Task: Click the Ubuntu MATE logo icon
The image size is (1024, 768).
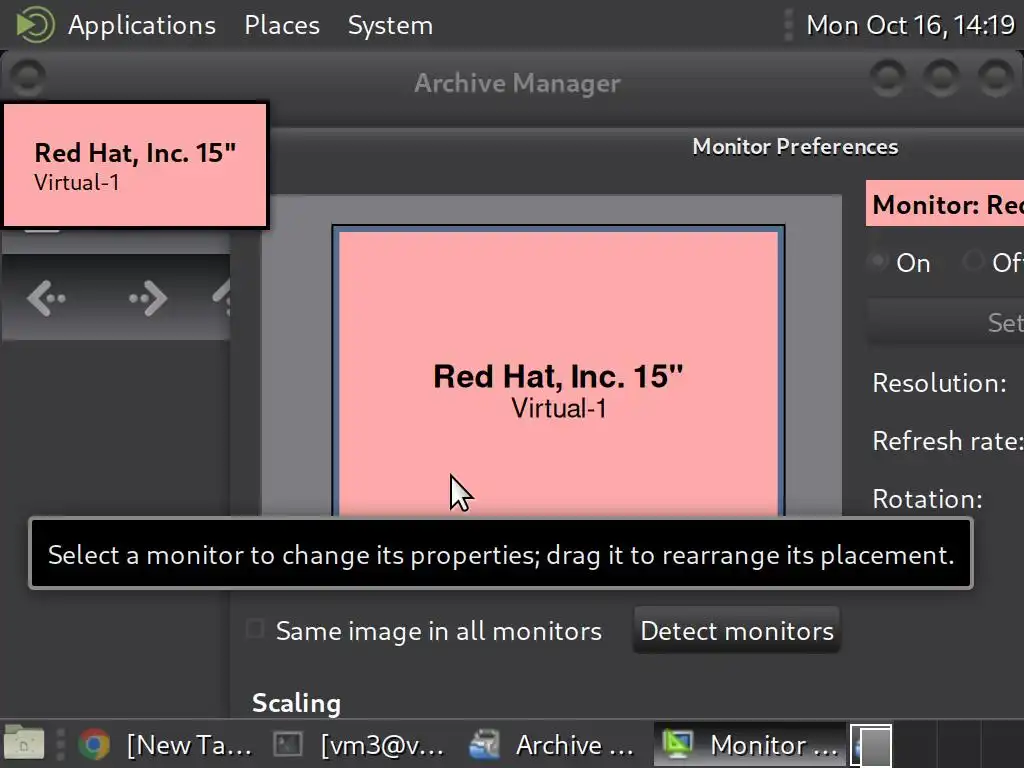Action: point(35,25)
